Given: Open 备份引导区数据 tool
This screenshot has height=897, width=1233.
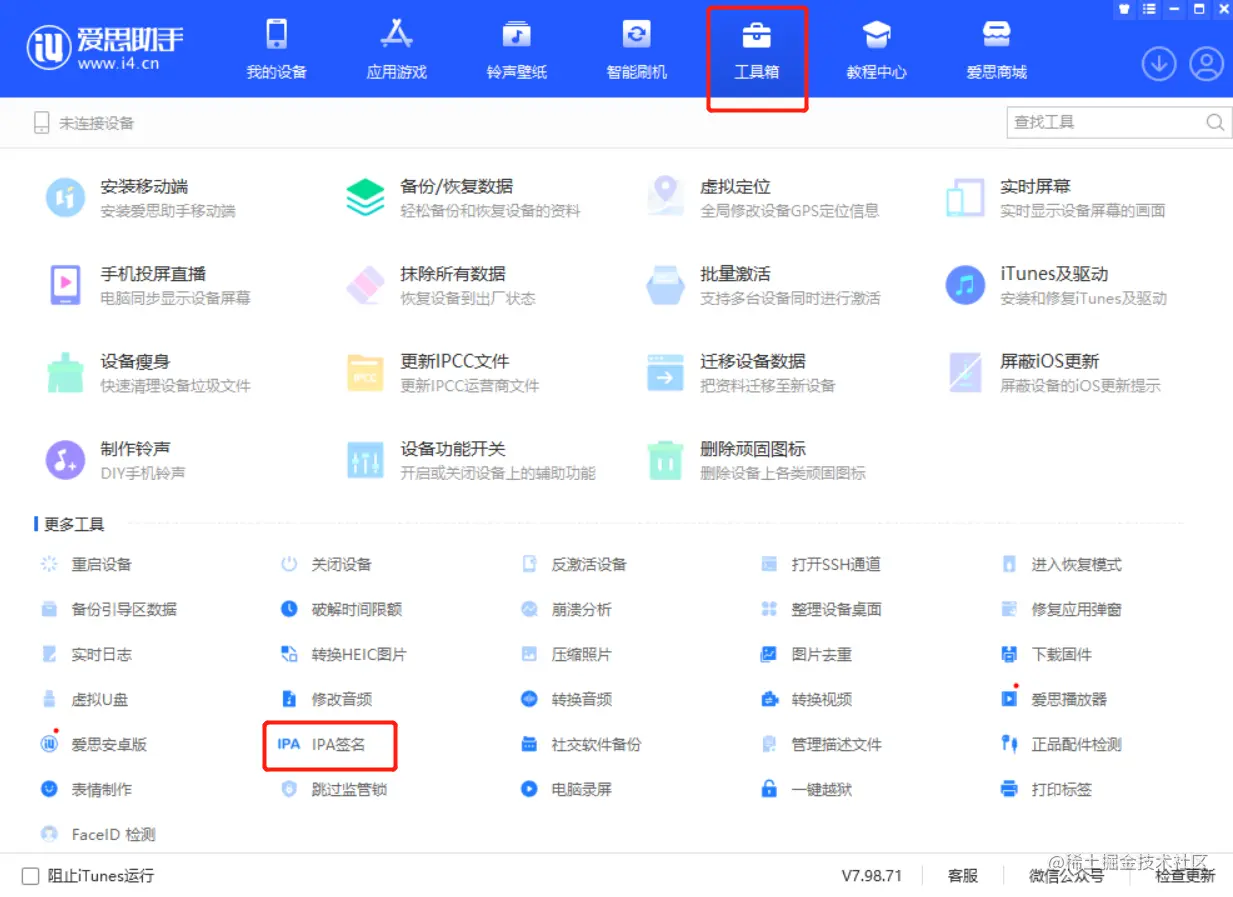Looking at the screenshot, I should click(x=108, y=609).
